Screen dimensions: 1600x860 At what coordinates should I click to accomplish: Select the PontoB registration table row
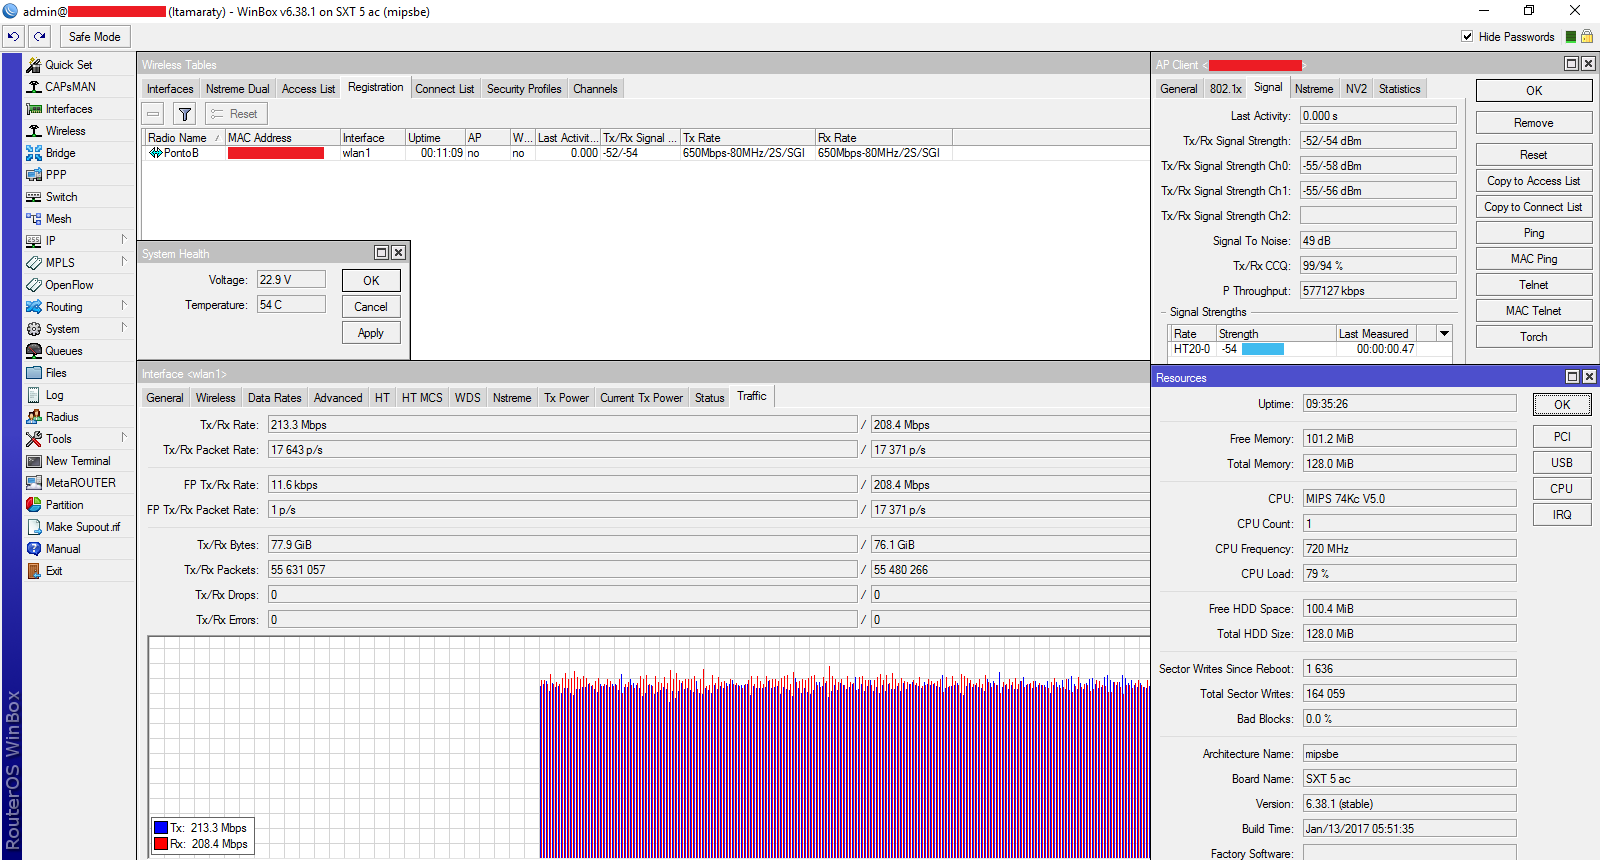(181, 153)
